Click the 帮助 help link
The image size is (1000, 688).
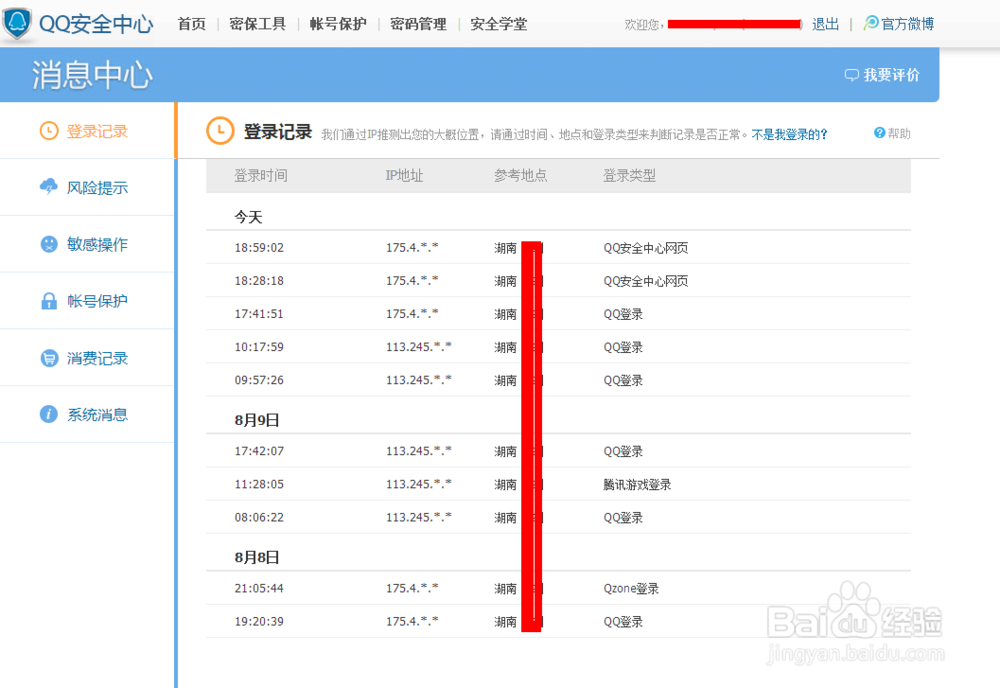pos(899,133)
